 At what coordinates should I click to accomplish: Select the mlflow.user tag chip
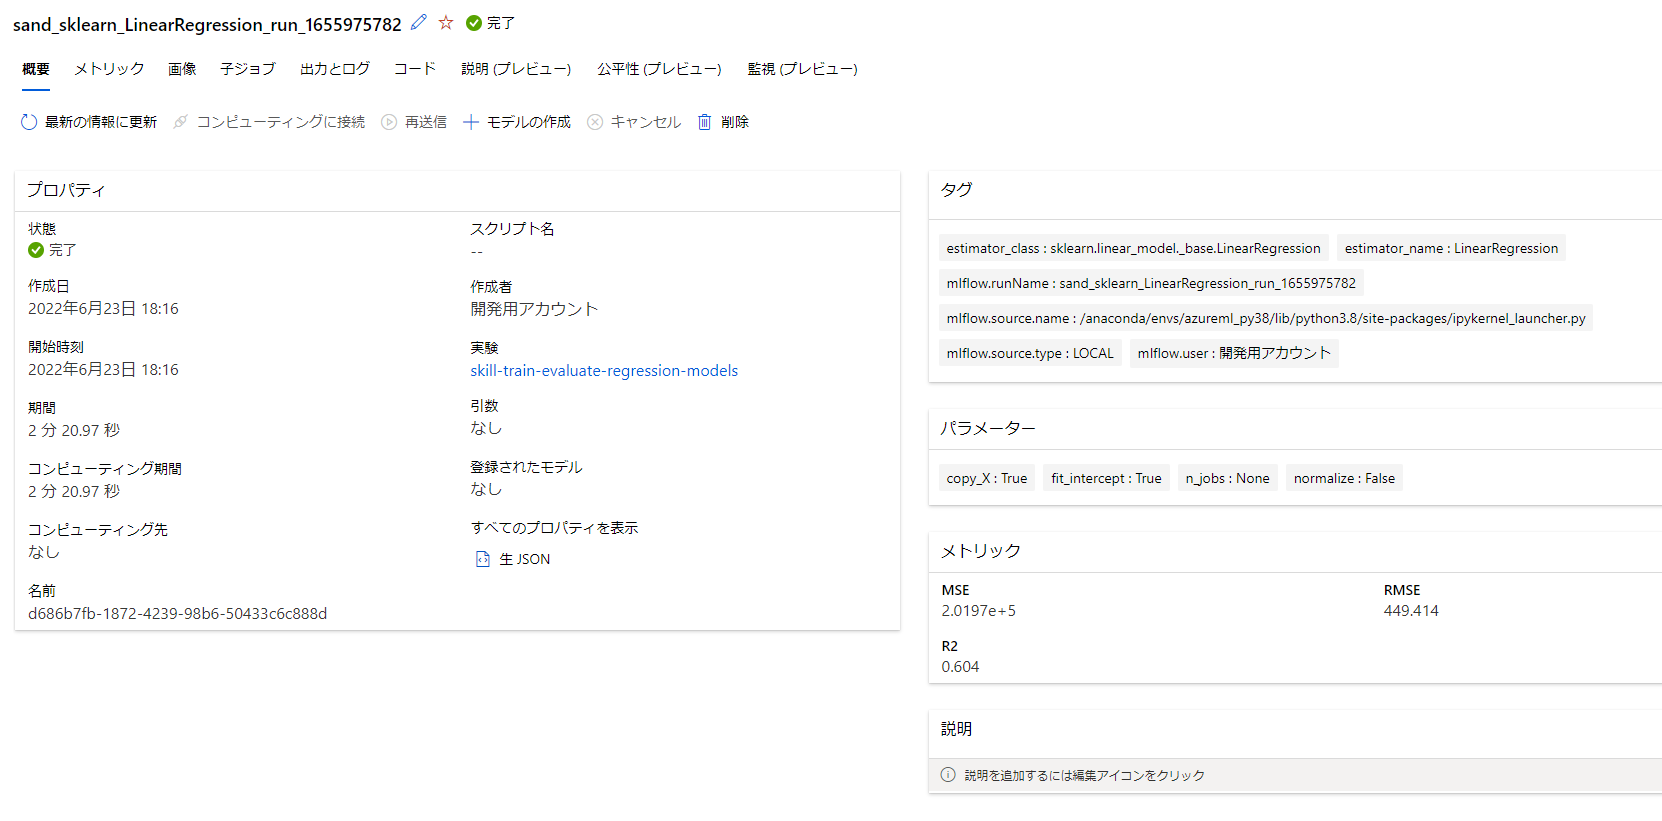point(1234,353)
